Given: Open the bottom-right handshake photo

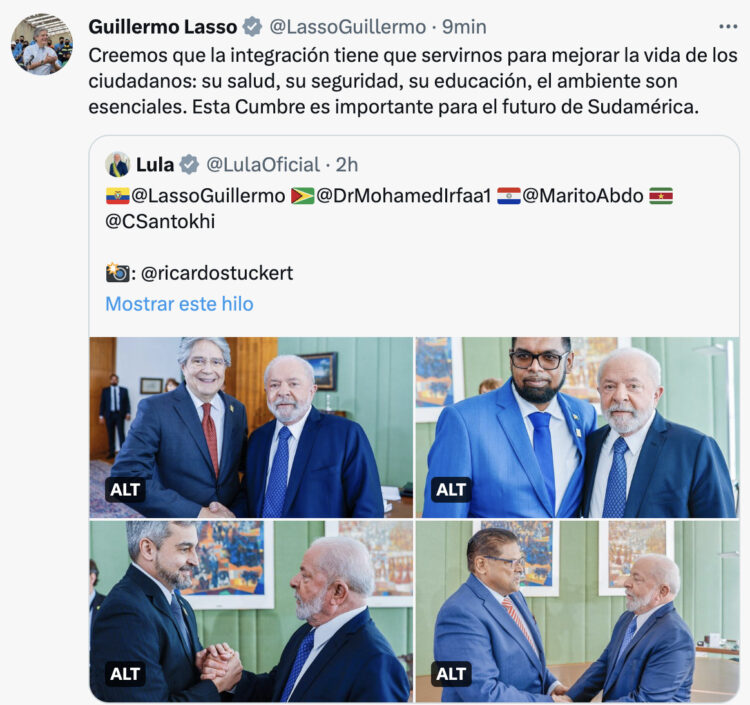Looking at the screenshot, I should [577, 611].
